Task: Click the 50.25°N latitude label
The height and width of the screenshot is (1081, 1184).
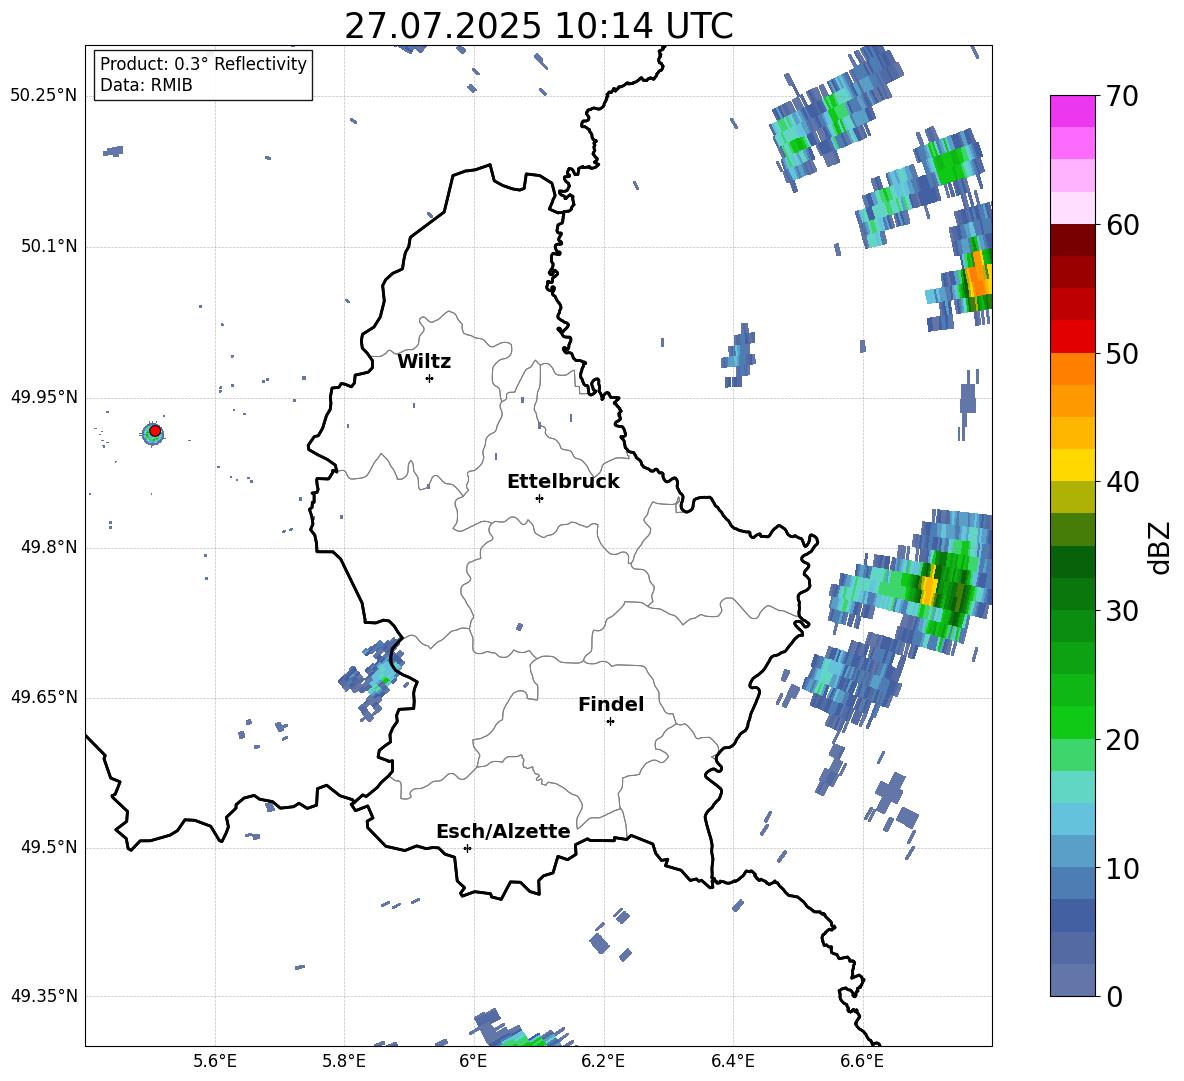Action: 44,96
